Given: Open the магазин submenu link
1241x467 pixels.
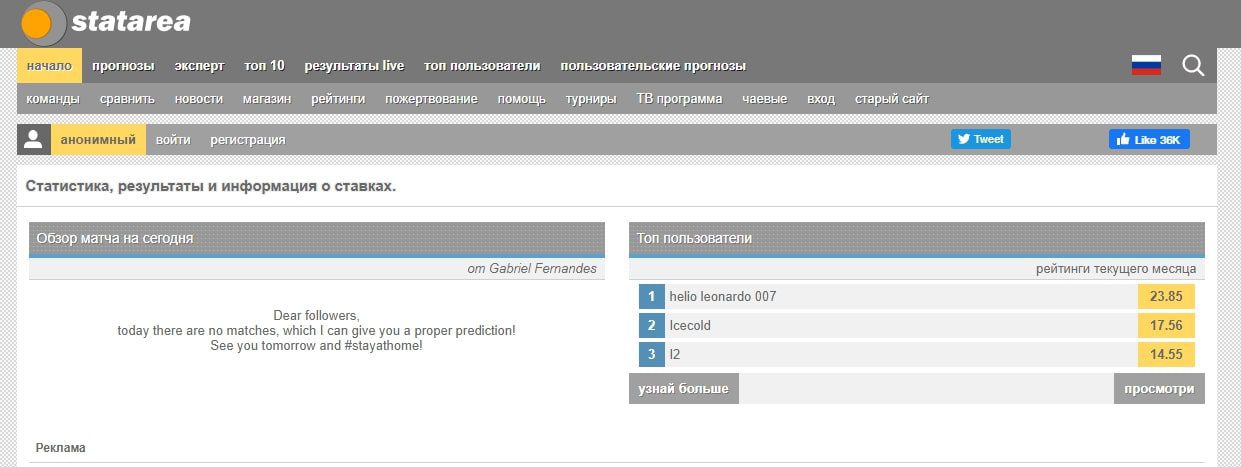Looking at the screenshot, I should pos(266,99).
